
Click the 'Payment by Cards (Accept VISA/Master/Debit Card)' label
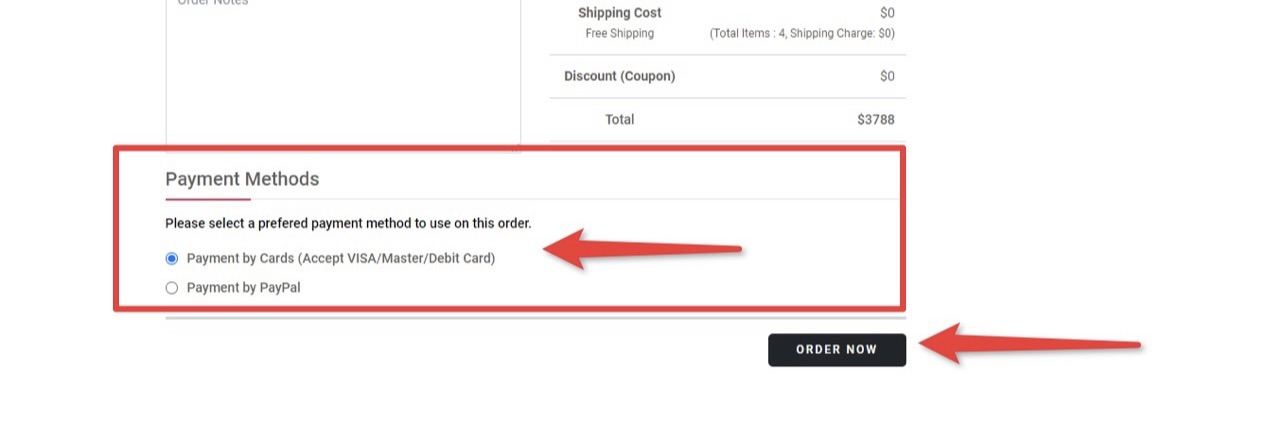click(341, 258)
